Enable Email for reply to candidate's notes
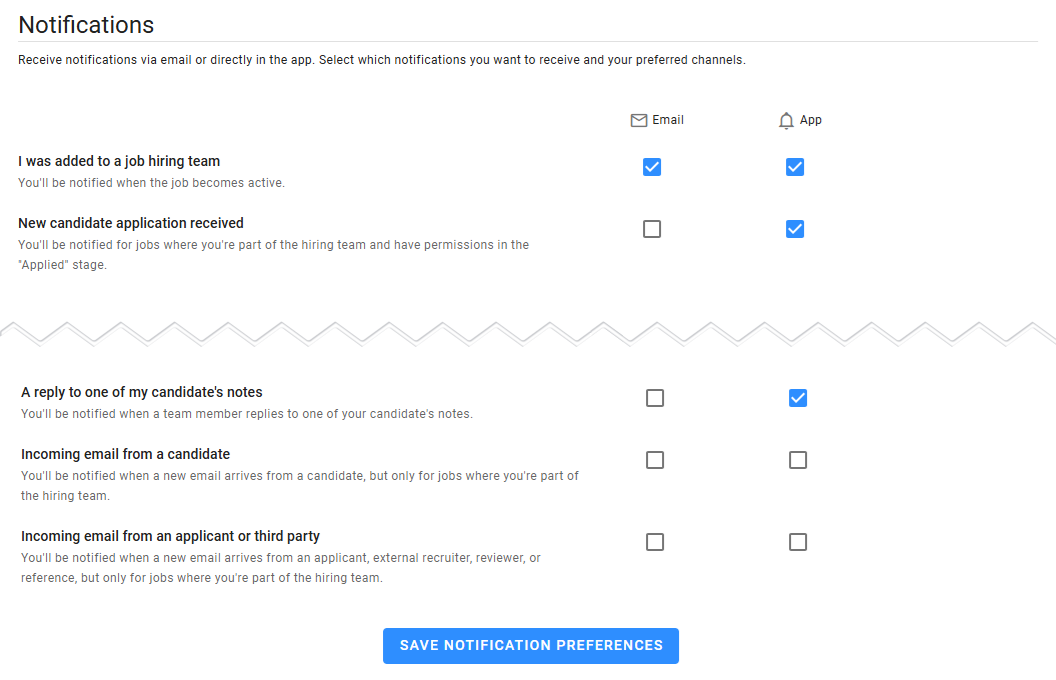The width and height of the screenshot is (1056, 680). point(655,398)
